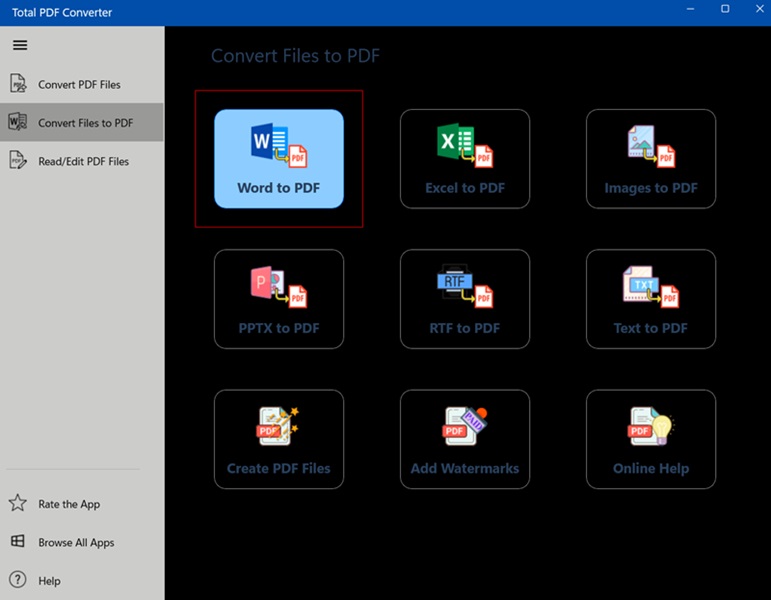Open the PPTX to PDF tile
Viewport: 771px width, 600px height.
coord(279,299)
